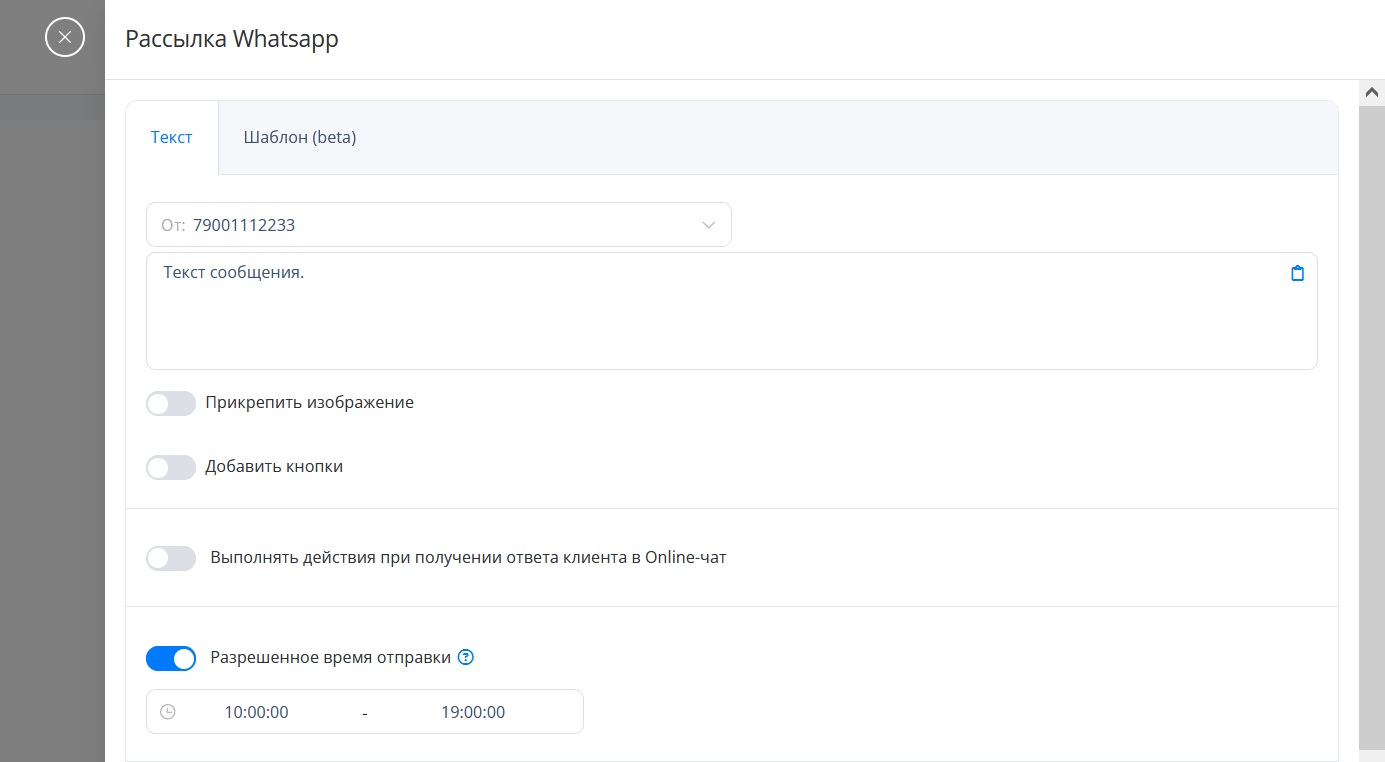
Task: Open the help icon next to Разрешенное время отправки
Action: tap(465, 657)
